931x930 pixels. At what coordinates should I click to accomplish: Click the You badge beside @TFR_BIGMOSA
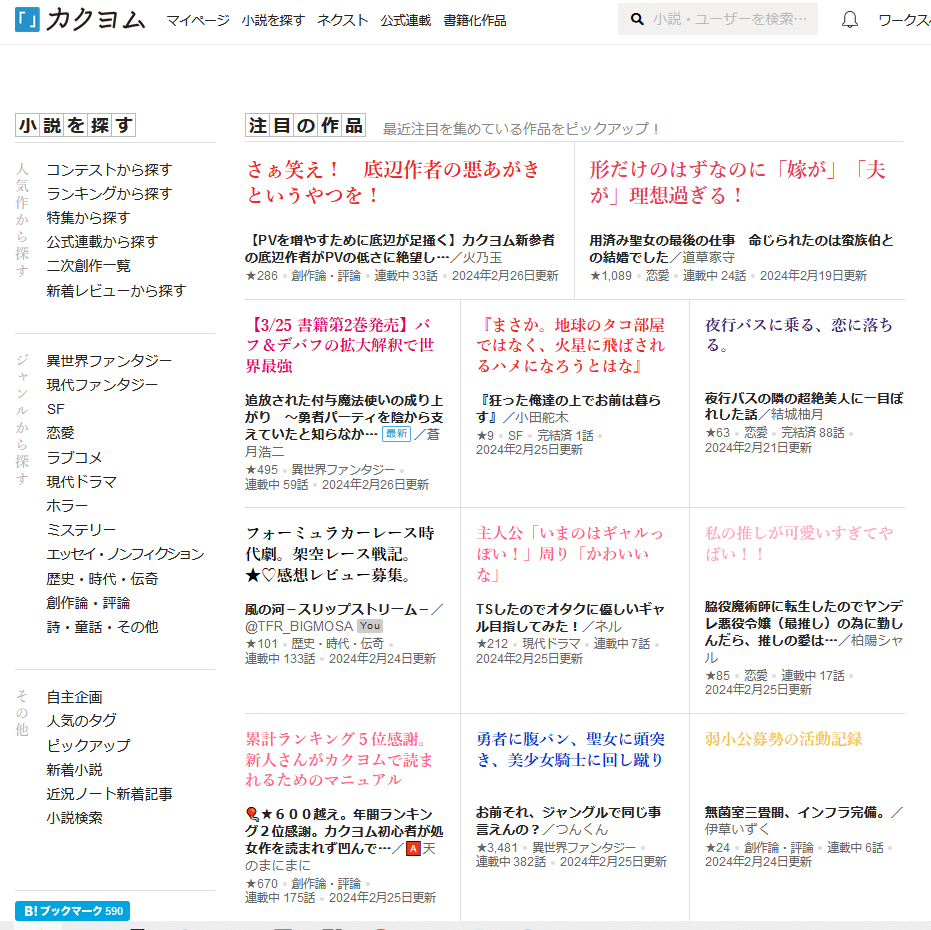370,626
